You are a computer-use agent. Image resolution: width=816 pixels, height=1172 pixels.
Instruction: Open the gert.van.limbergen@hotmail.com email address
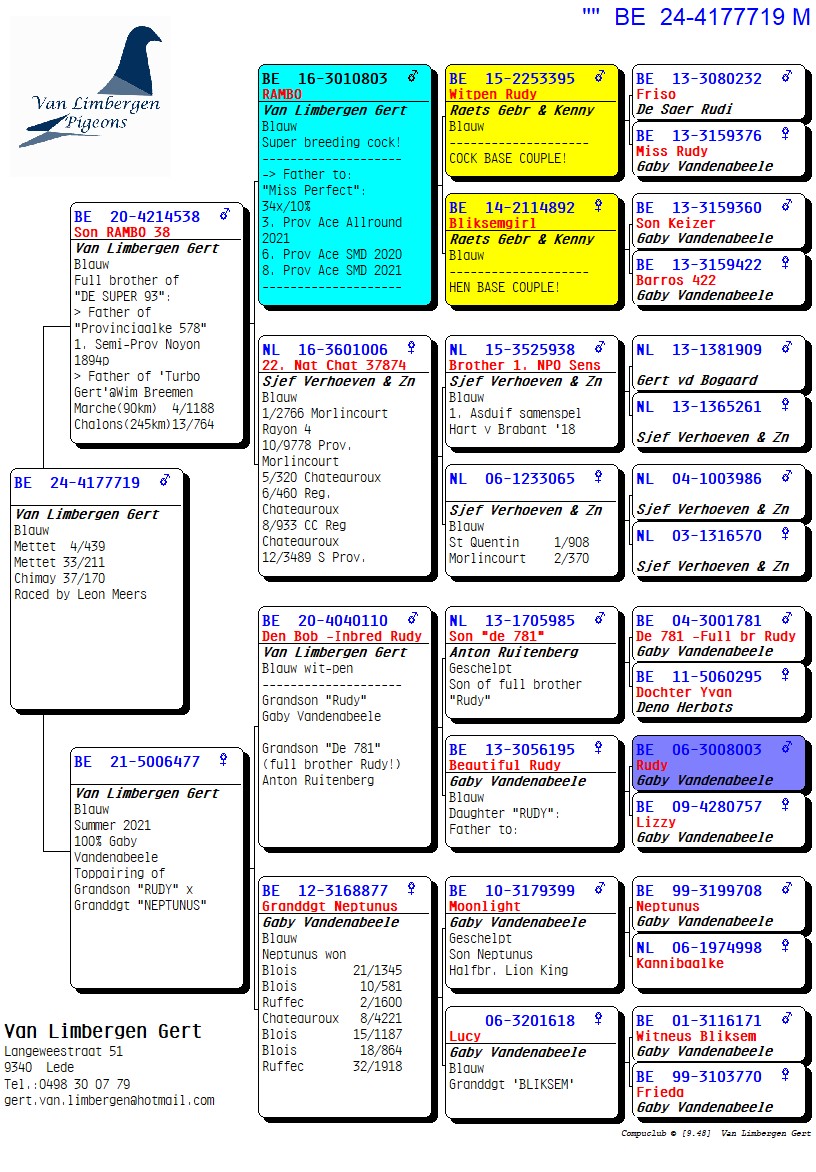[109, 1100]
